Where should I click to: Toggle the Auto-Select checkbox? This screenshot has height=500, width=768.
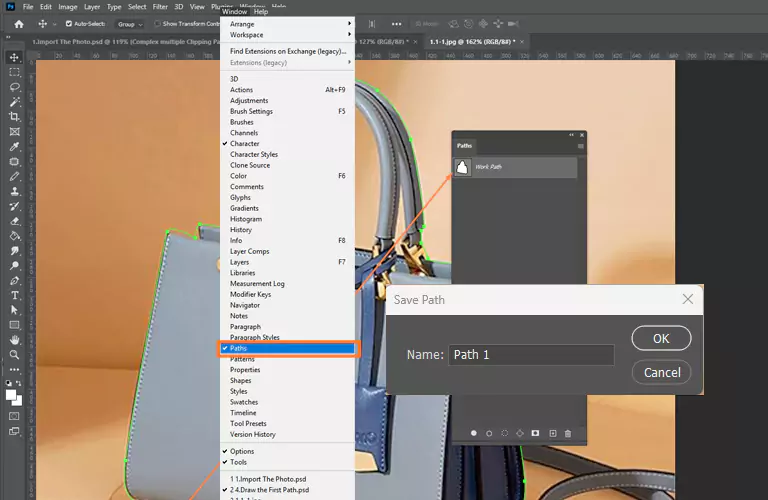pyautogui.click(x=69, y=23)
